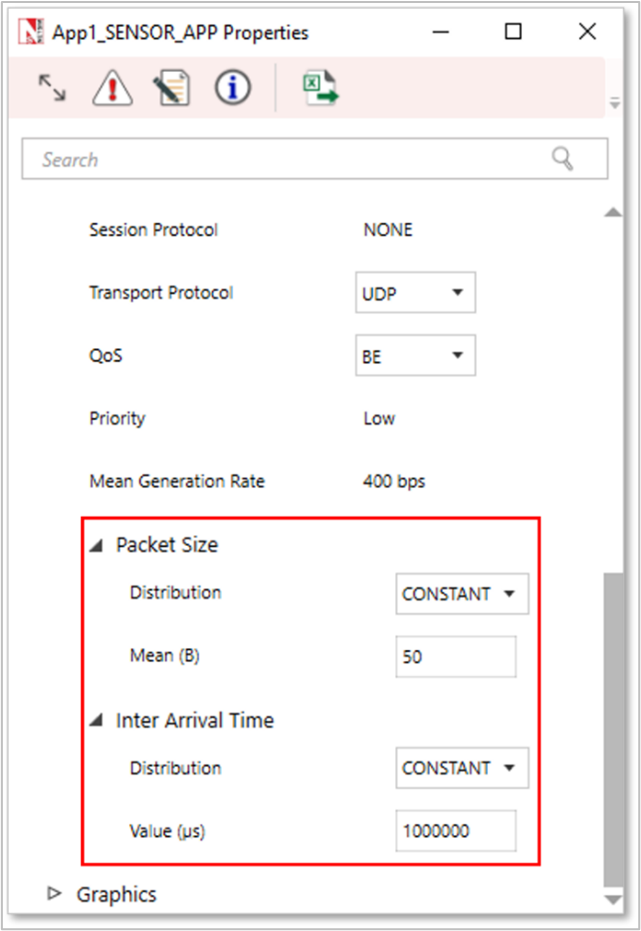Open the information icon
The image size is (641, 931).
[x=232, y=88]
